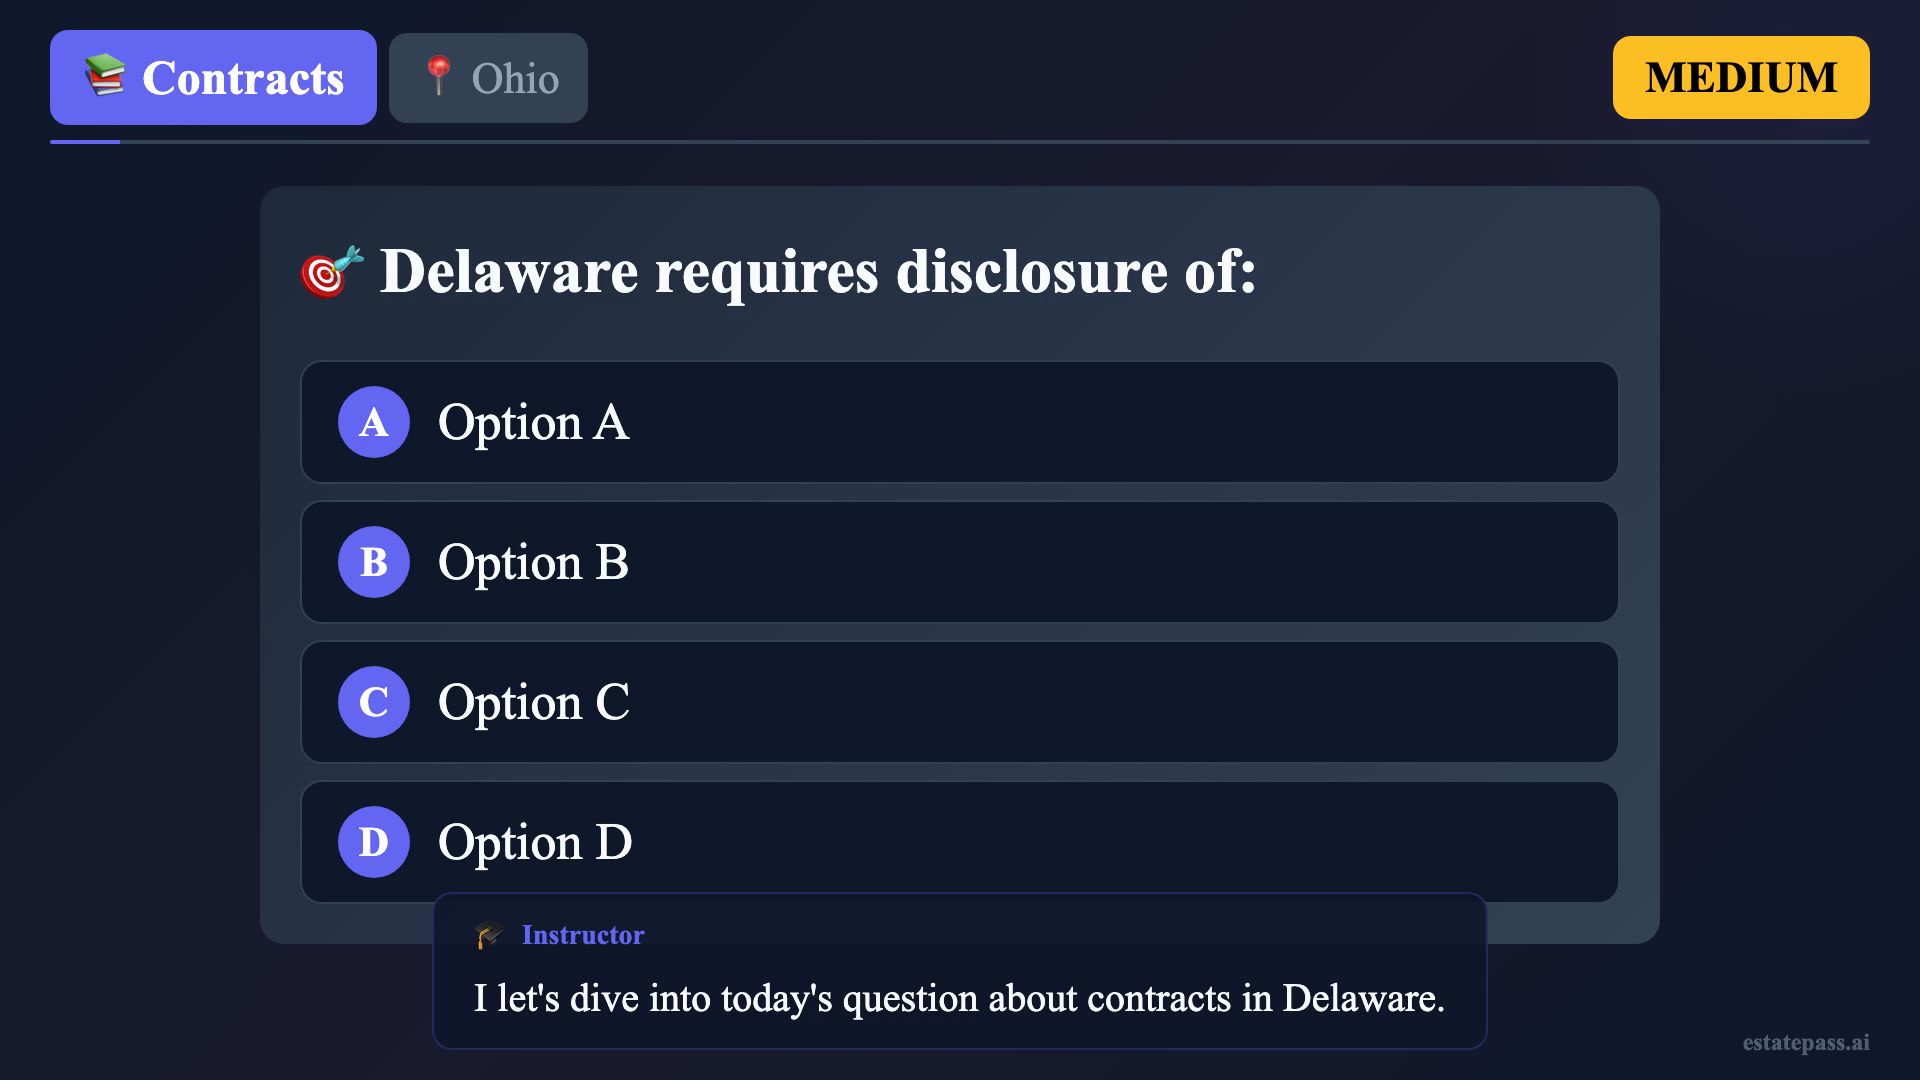Click the target dart icon by question
The height and width of the screenshot is (1080, 1920).
pyautogui.click(x=331, y=271)
